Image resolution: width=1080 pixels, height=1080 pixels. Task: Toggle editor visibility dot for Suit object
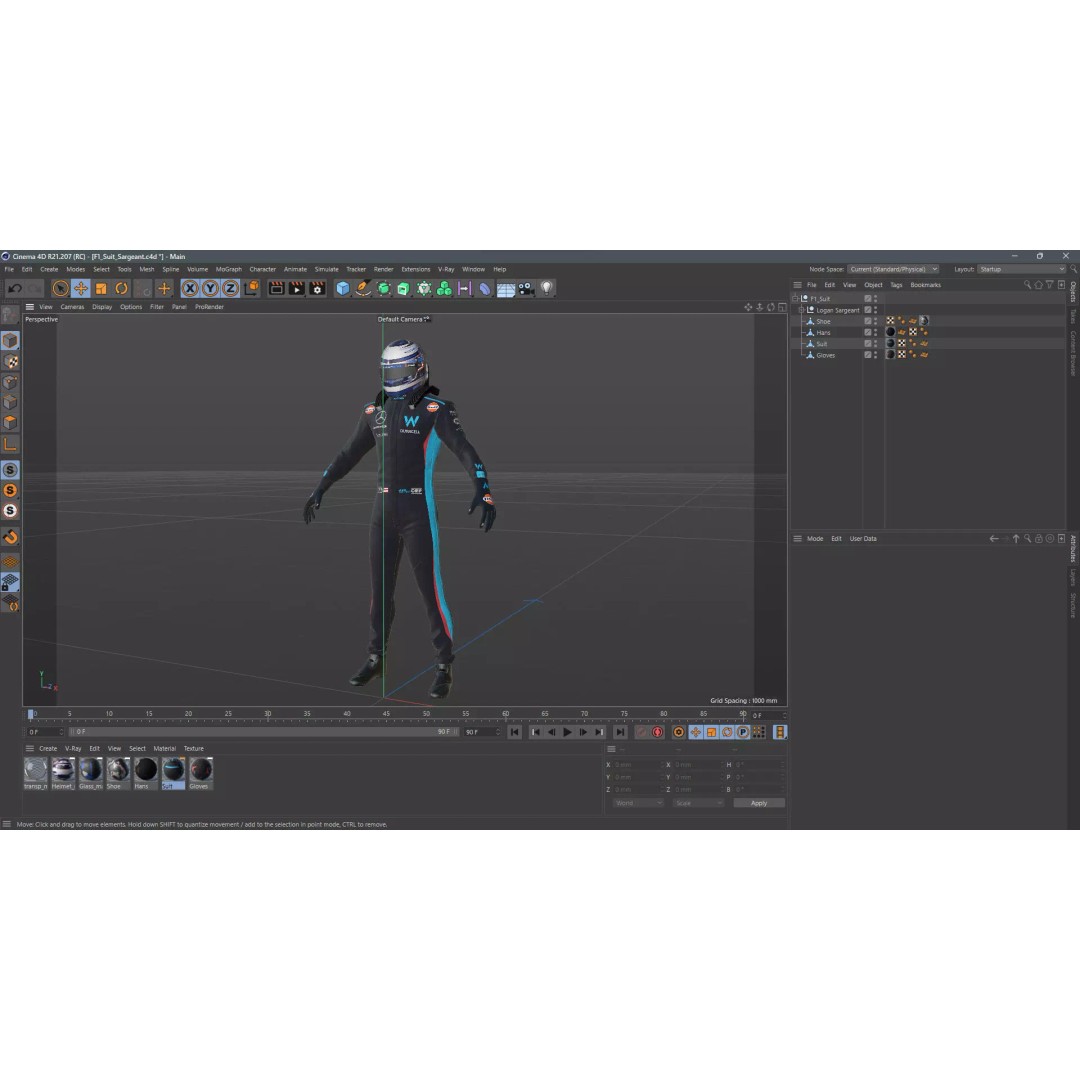coord(876,341)
